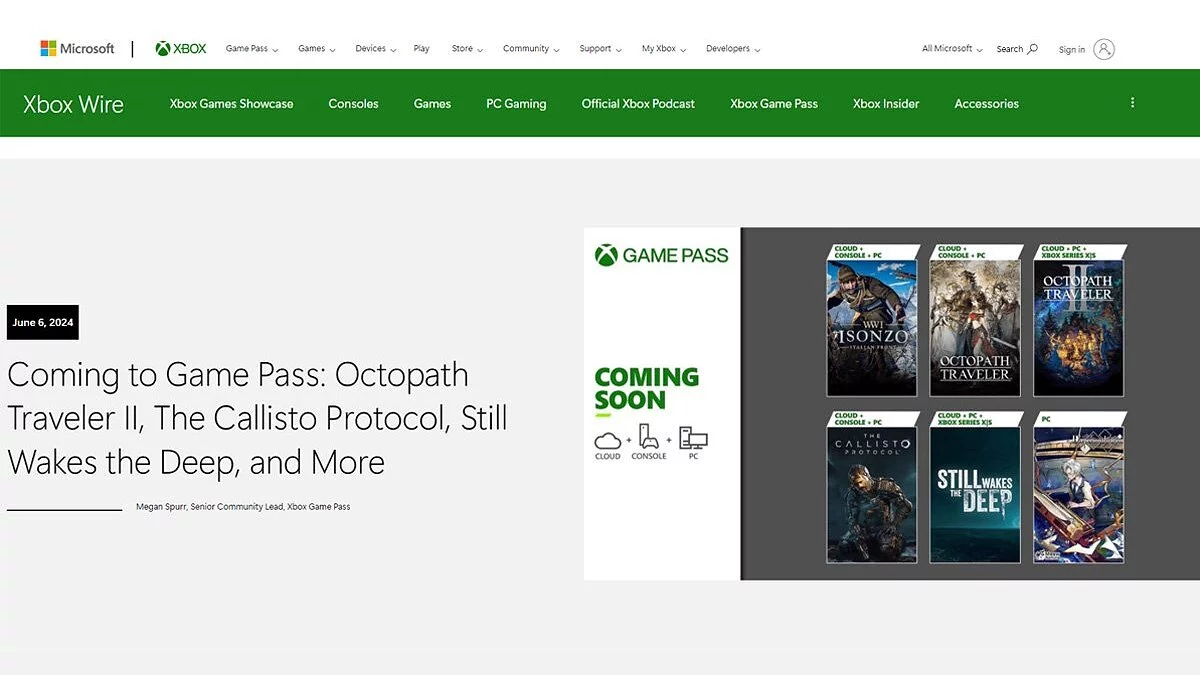Image resolution: width=1200 pixels, height=675 pixels.
Task: Click the Xbox logo in header
Action: 181,49
